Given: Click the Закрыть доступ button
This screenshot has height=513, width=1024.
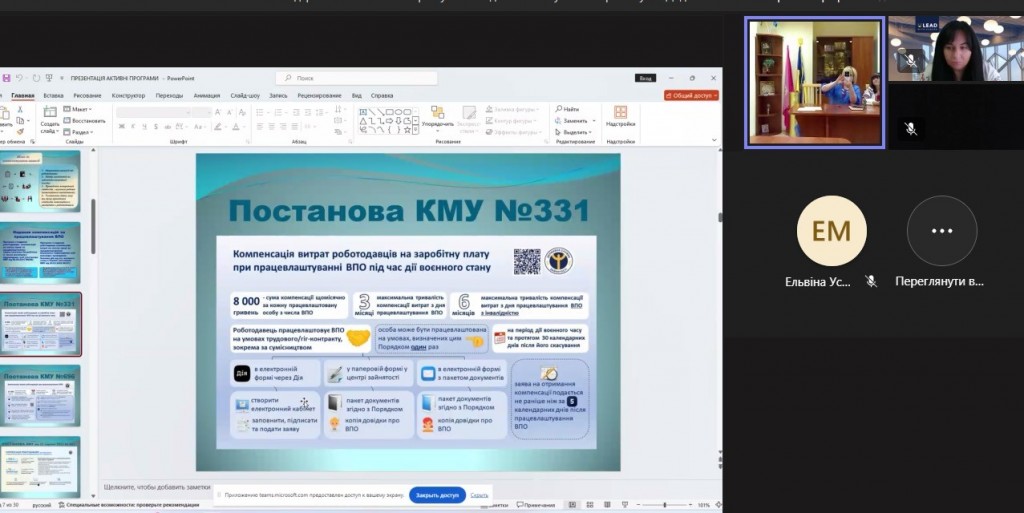Looking at the screenshot, I should coord(437,494).
